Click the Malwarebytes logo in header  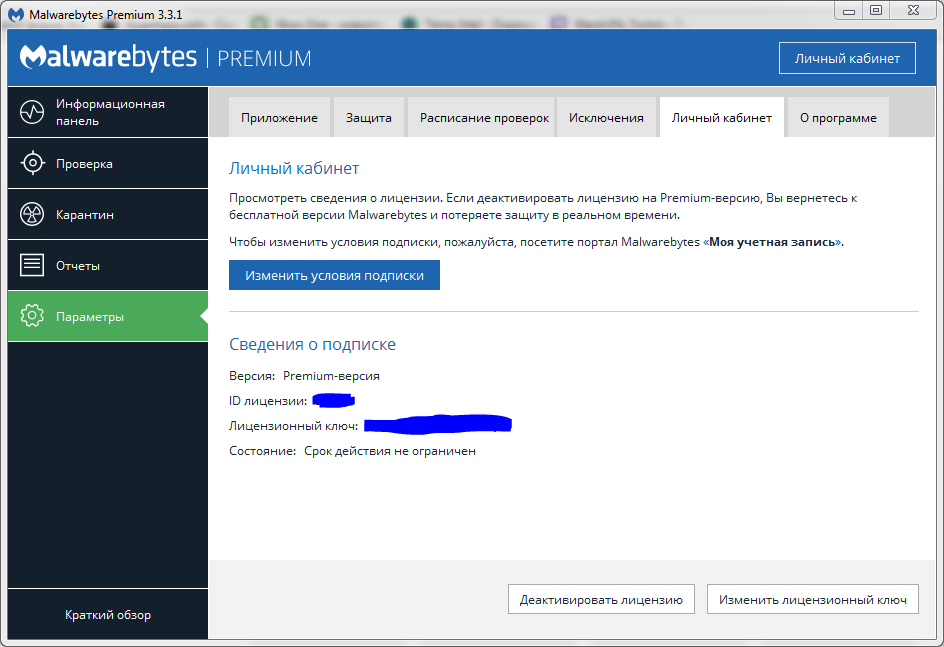tap(108, 58)
